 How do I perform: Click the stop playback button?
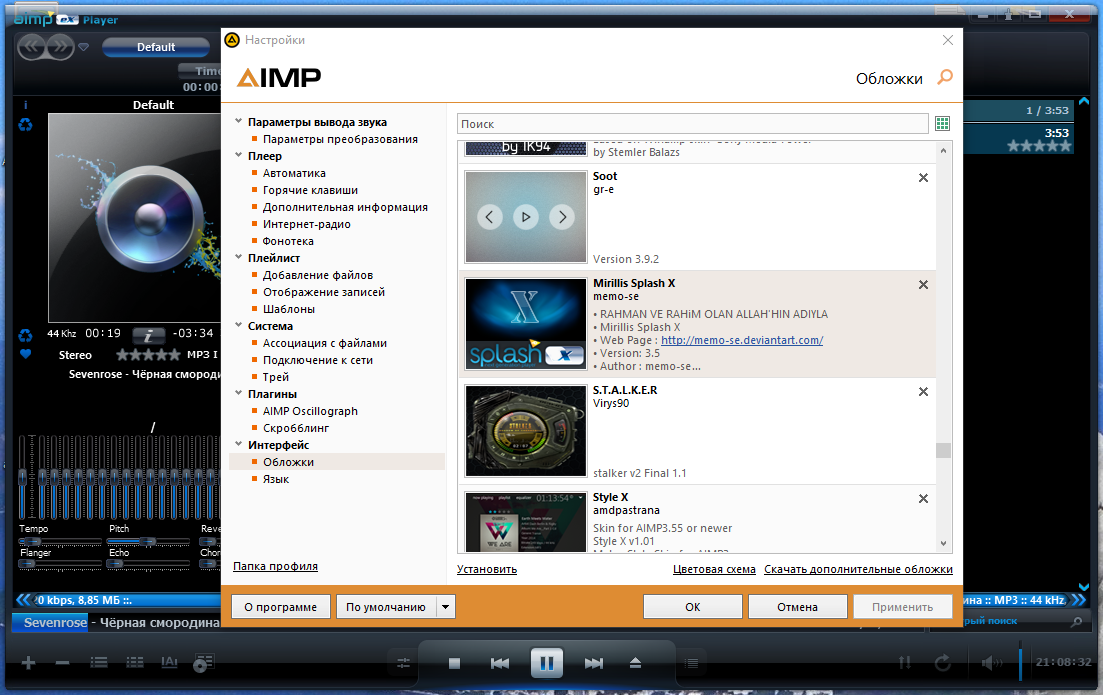pyautogui.click(x=454, y=663)
